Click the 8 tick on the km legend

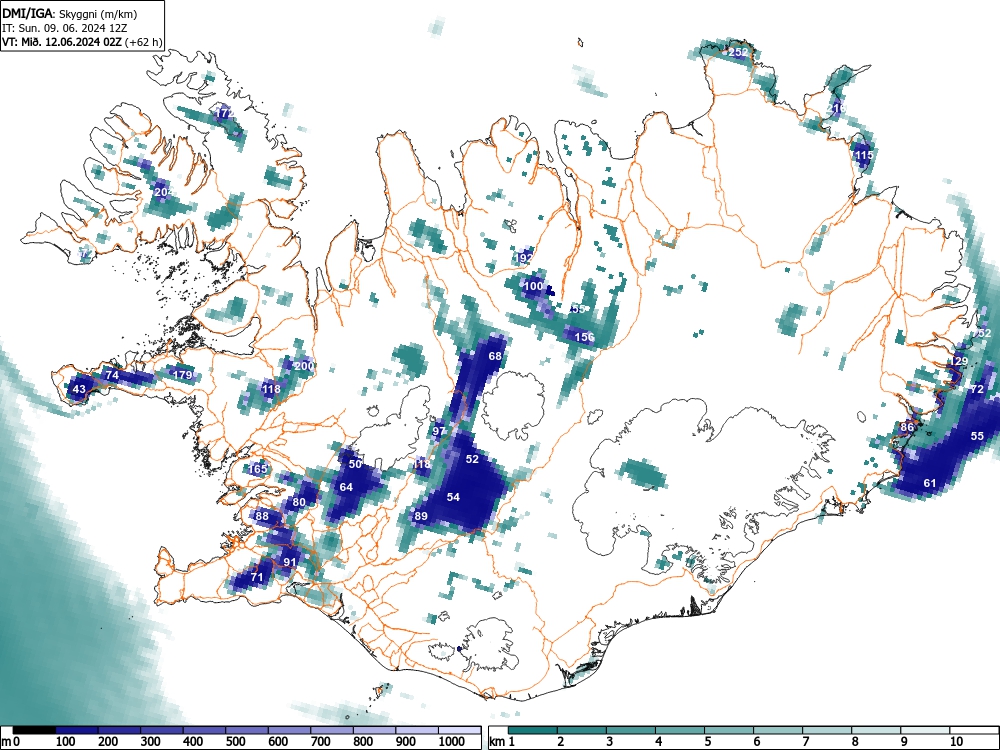point(855,742)
